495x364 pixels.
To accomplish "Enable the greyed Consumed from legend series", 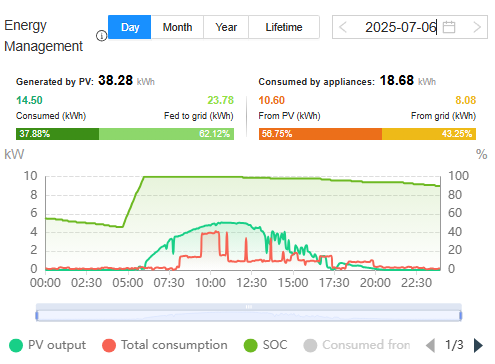I will click(357, 345).
